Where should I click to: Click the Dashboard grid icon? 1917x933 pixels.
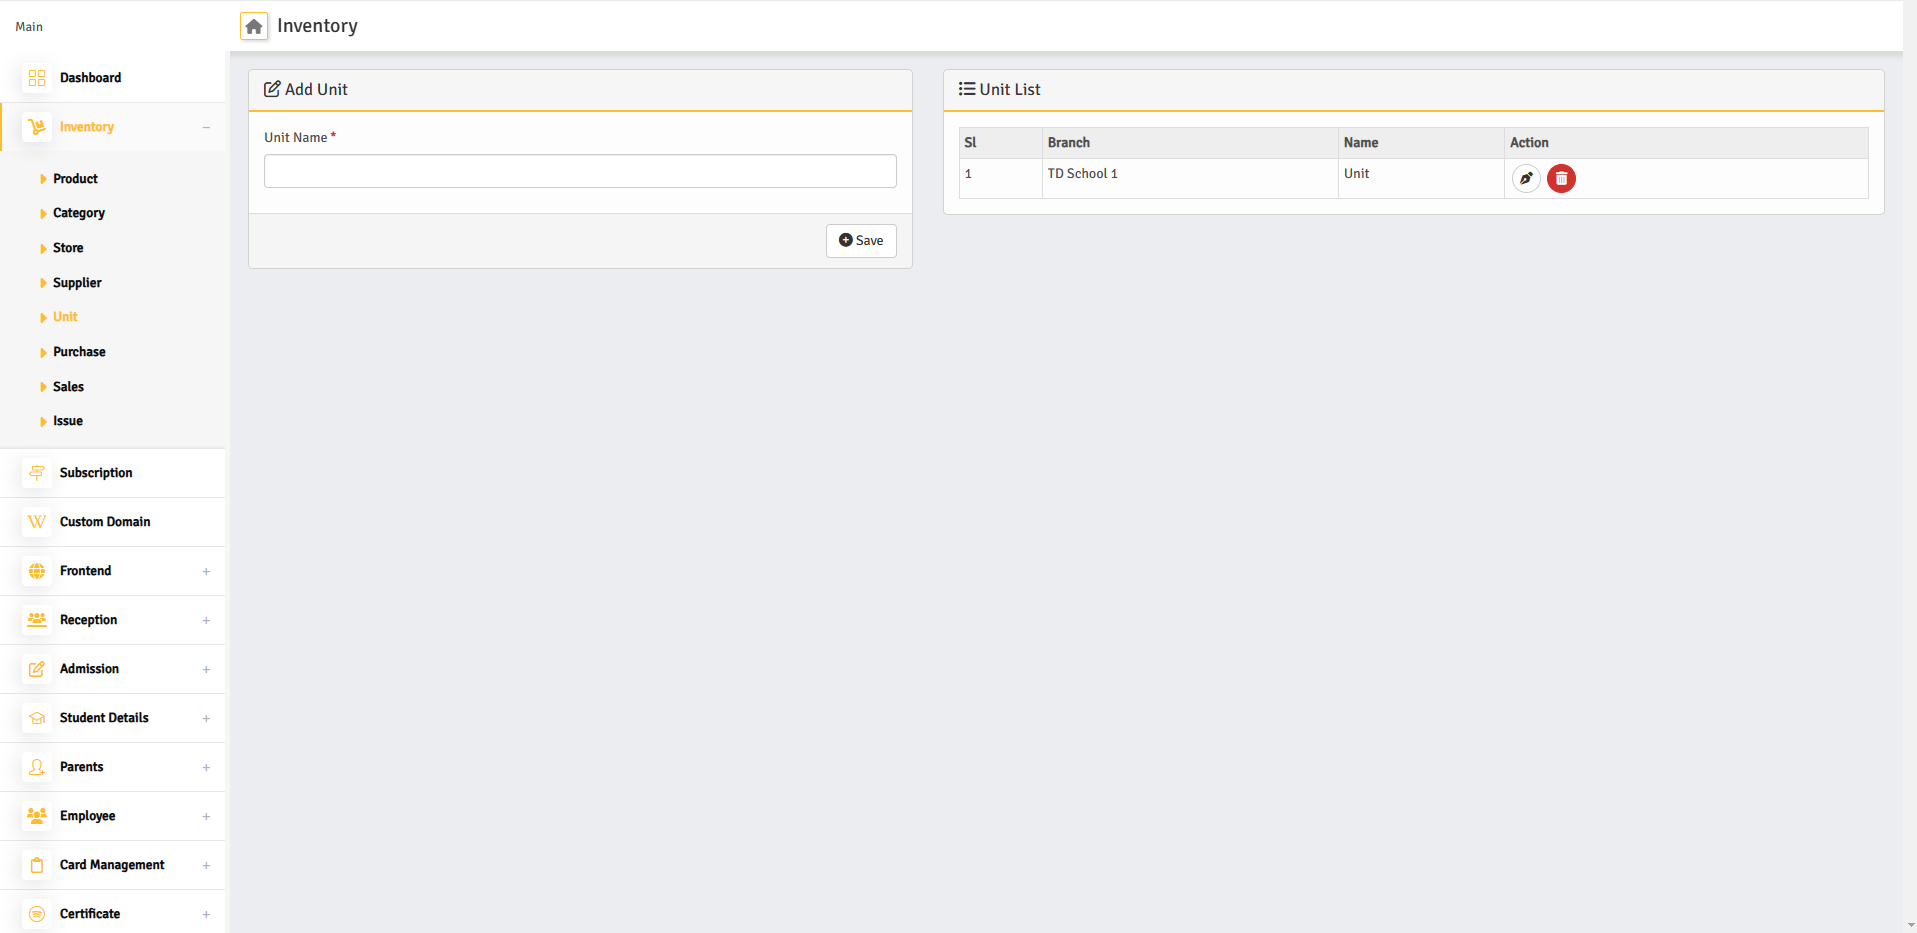pyautogui.click(x=37, y=78)
